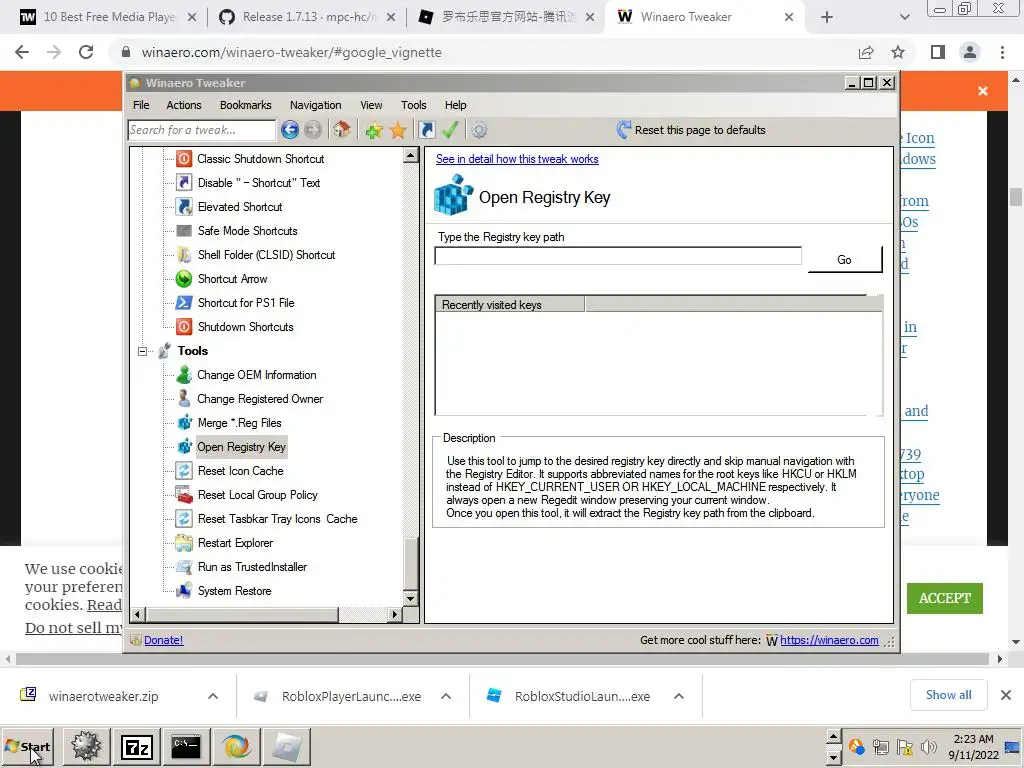This screenshot has height=768, width=1024.
Task: Open bookmarks via the gold star icon
Action: click(398, 130)
